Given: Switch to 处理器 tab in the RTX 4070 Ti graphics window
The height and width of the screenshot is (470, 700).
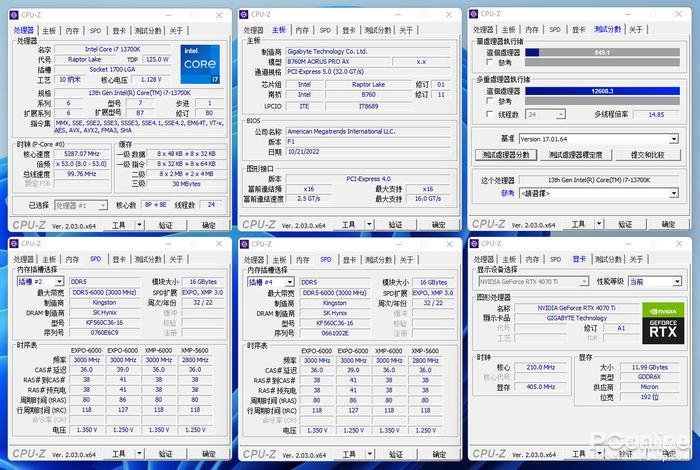Looking at the screenshot, I should pos(483,259).
